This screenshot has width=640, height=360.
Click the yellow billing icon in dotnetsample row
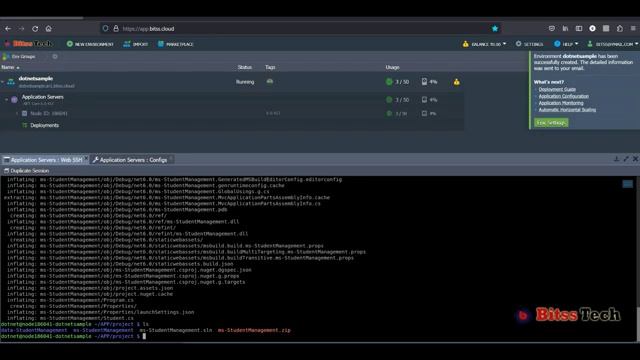coord(456,82)
